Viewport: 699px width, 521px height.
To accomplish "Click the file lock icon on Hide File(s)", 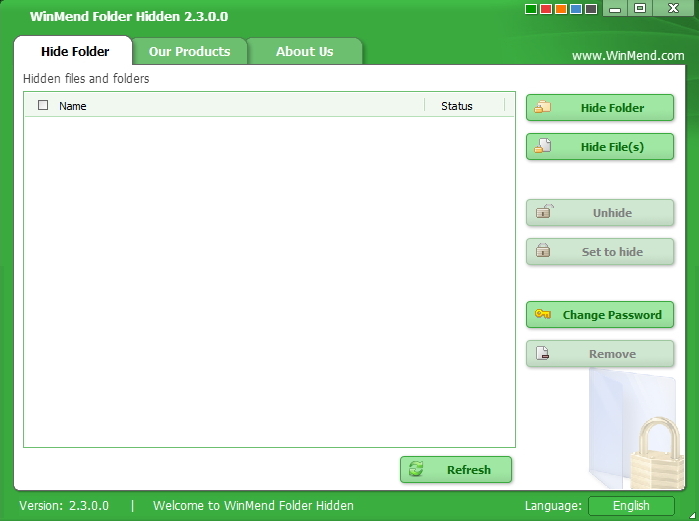I will [543, 146].
